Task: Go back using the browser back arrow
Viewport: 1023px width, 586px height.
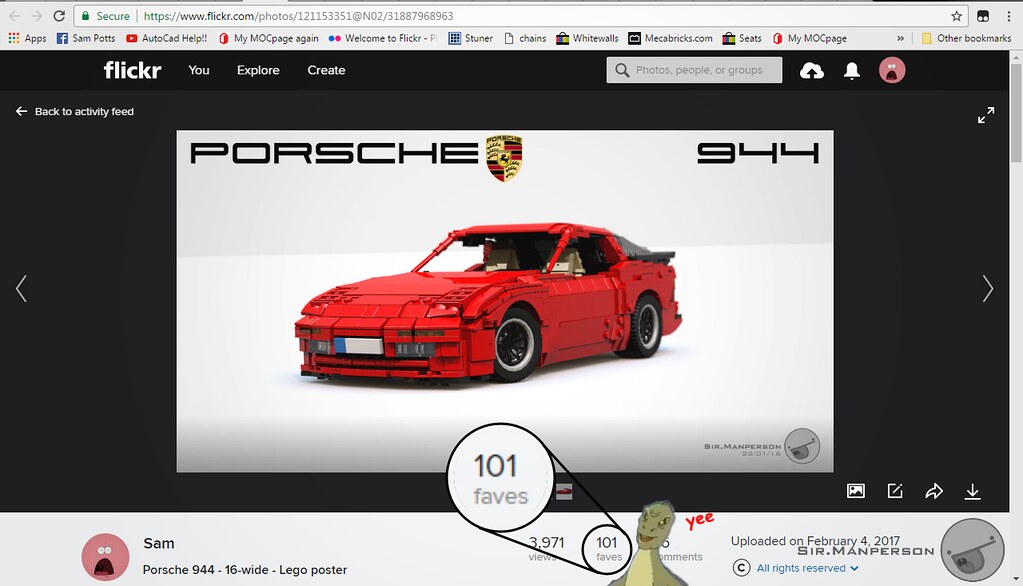Action: 14,16
